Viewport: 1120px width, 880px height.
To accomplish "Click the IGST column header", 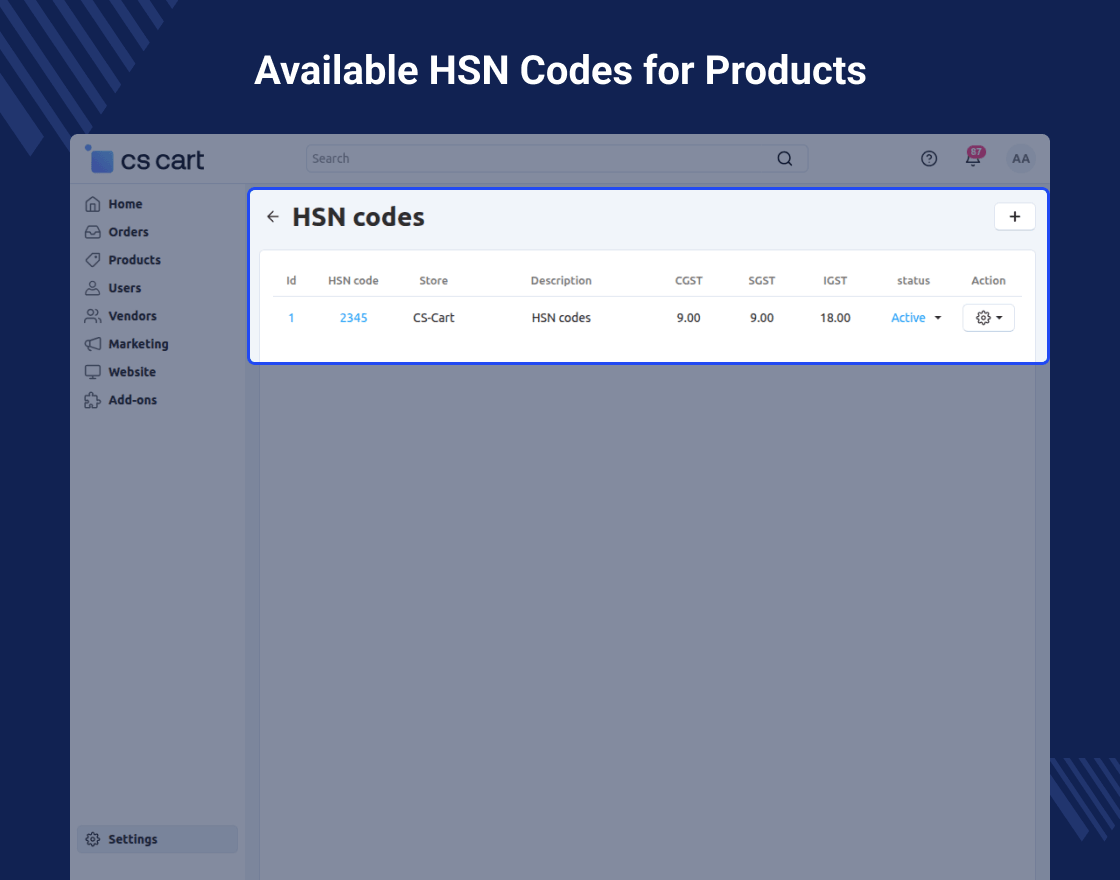I will coord(835,281).
